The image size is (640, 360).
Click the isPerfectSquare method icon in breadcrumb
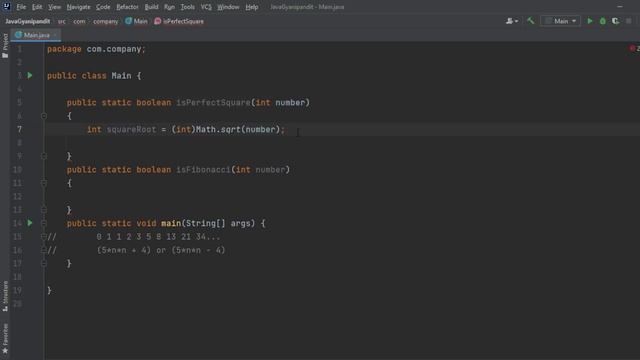[x=158, y=21]
